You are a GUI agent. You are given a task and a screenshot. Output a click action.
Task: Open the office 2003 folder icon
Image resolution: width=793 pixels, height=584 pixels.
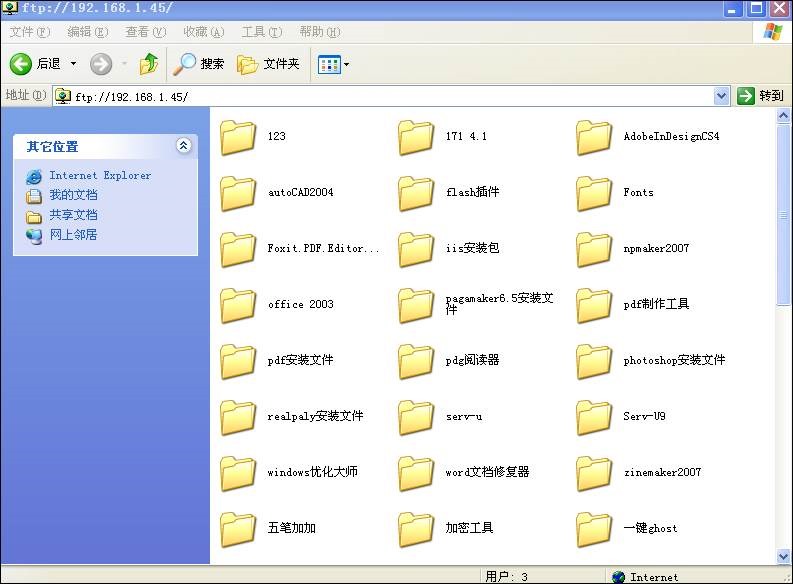click(238, 305)
